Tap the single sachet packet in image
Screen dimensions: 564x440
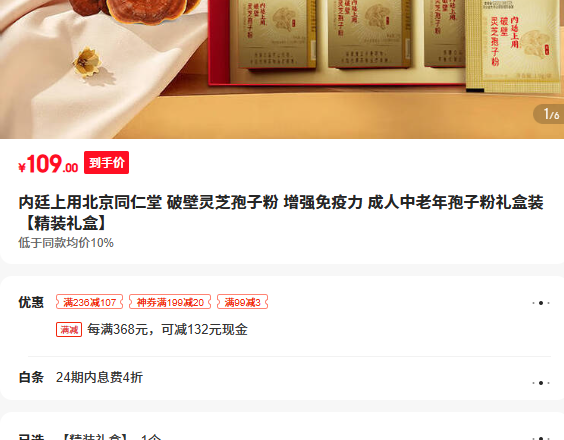[x=514, y=45]
